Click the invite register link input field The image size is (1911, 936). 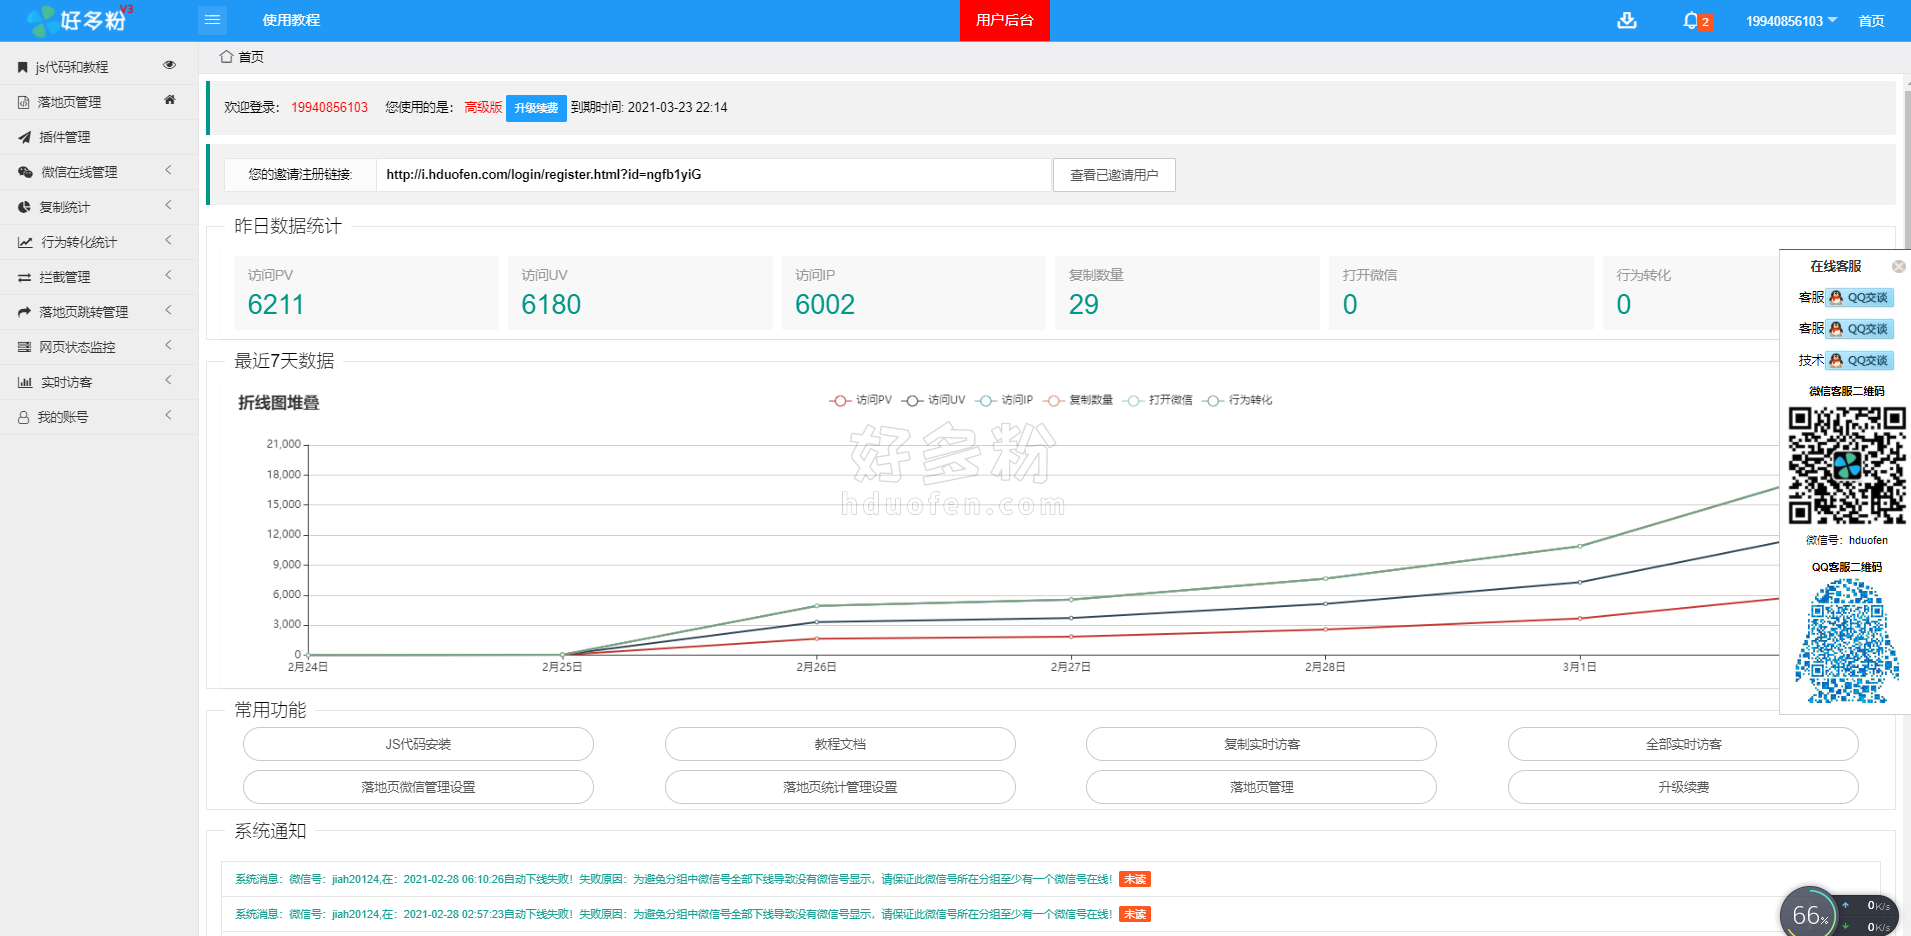[714, 175]
